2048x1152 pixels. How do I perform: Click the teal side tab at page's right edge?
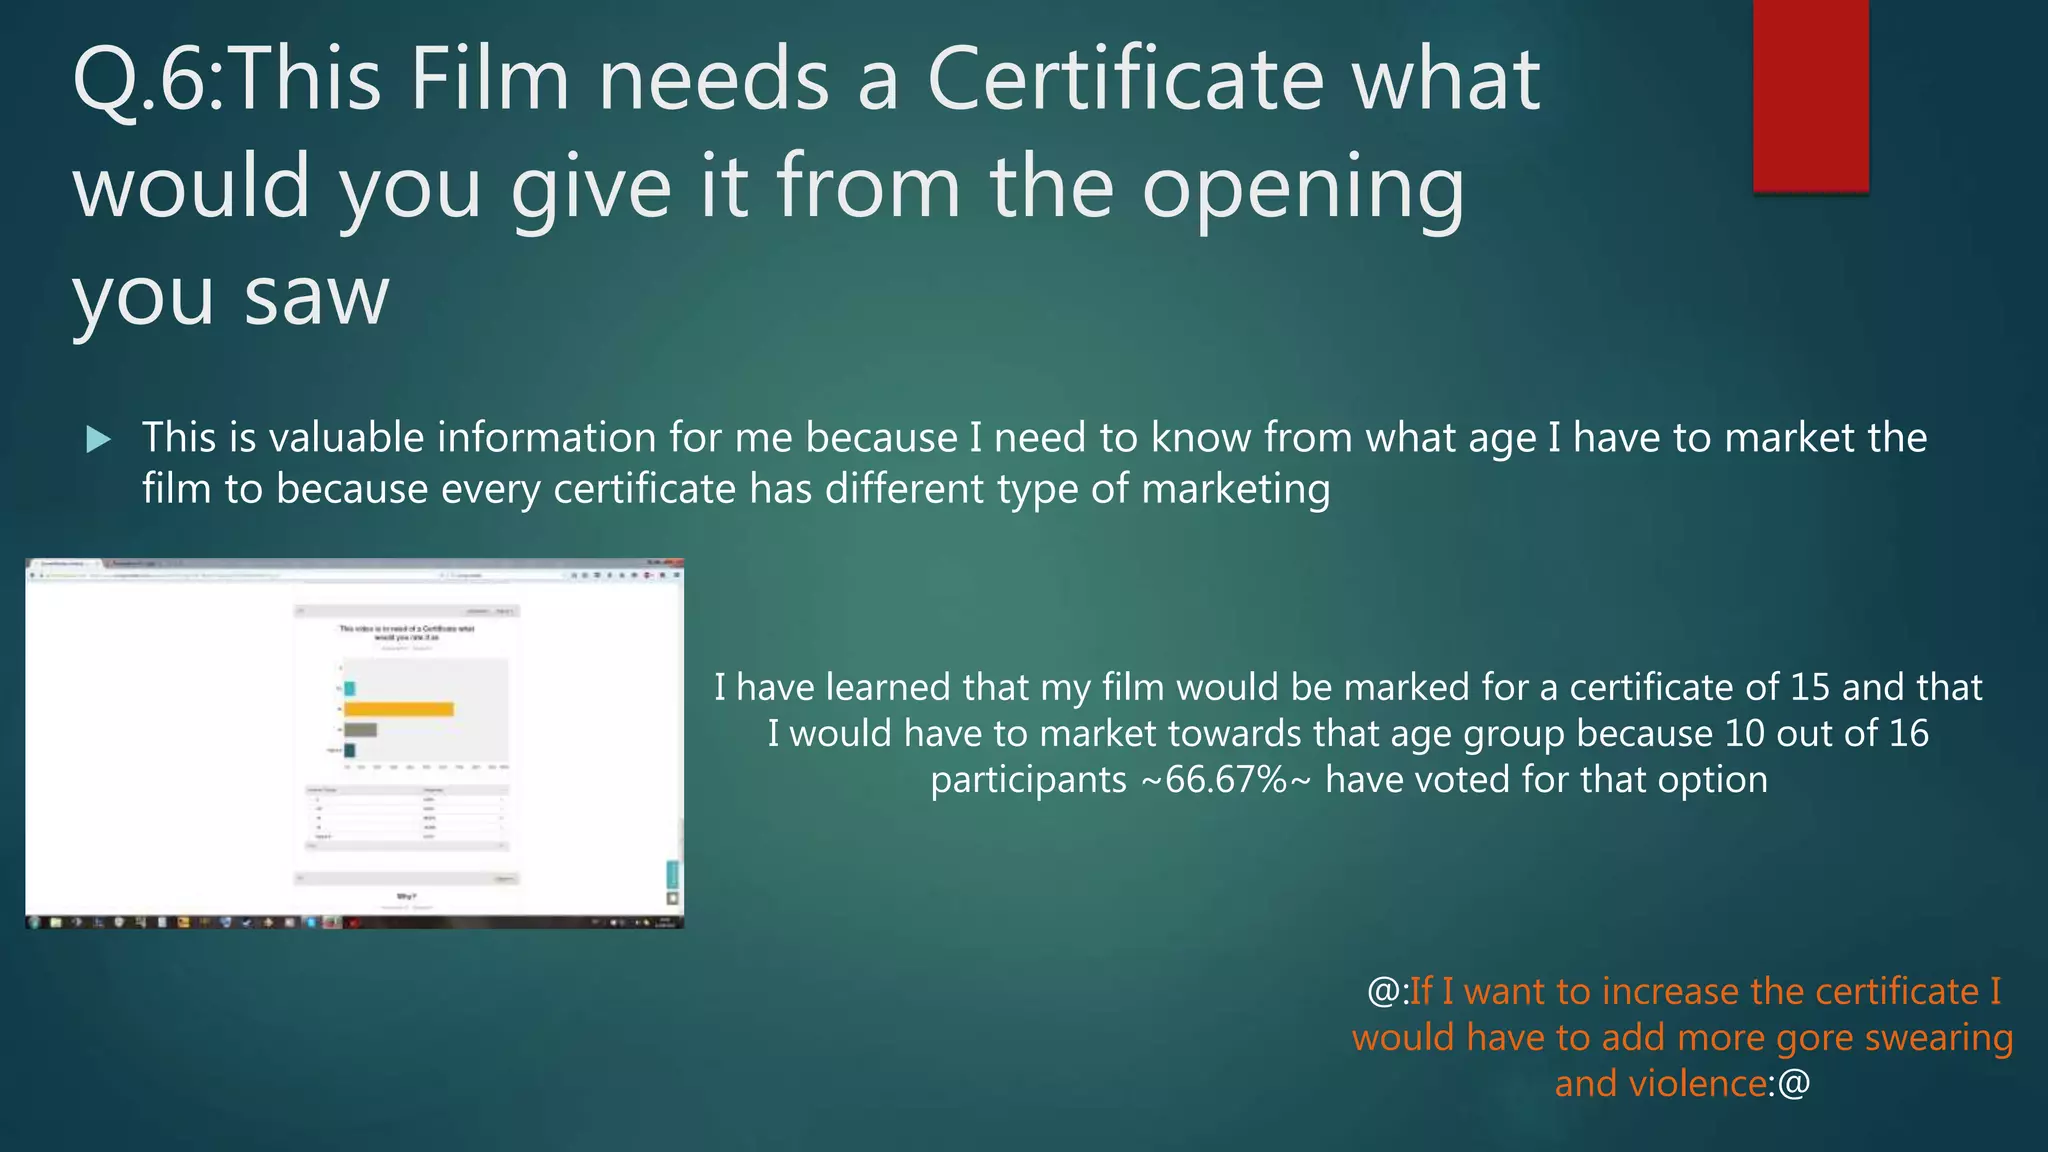click(x=673, y=874)
